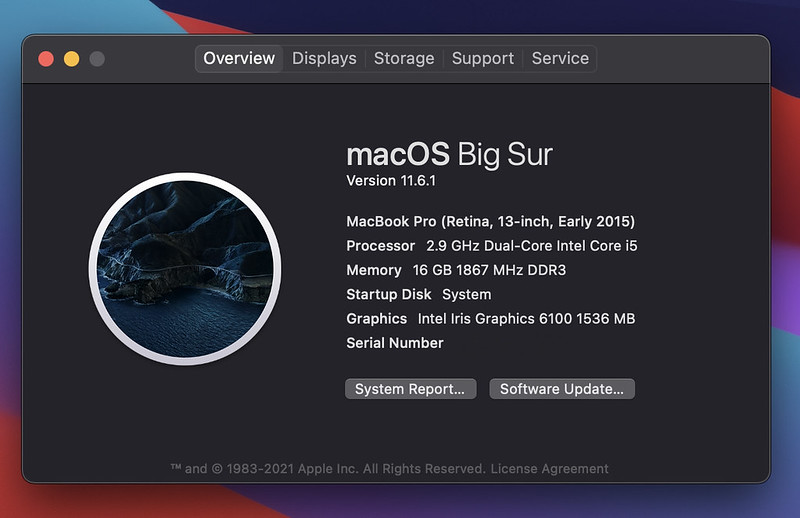This screenshot has width=800, height=518.
Task: Select the MacBook Pro model name line
Action: (x=491, y=221)
